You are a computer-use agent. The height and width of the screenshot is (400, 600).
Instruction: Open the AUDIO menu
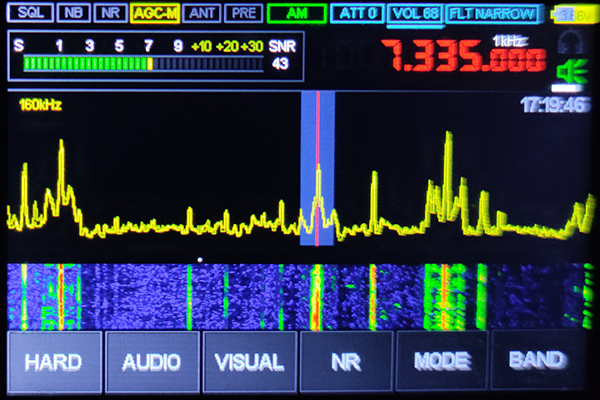pos(152,362)
